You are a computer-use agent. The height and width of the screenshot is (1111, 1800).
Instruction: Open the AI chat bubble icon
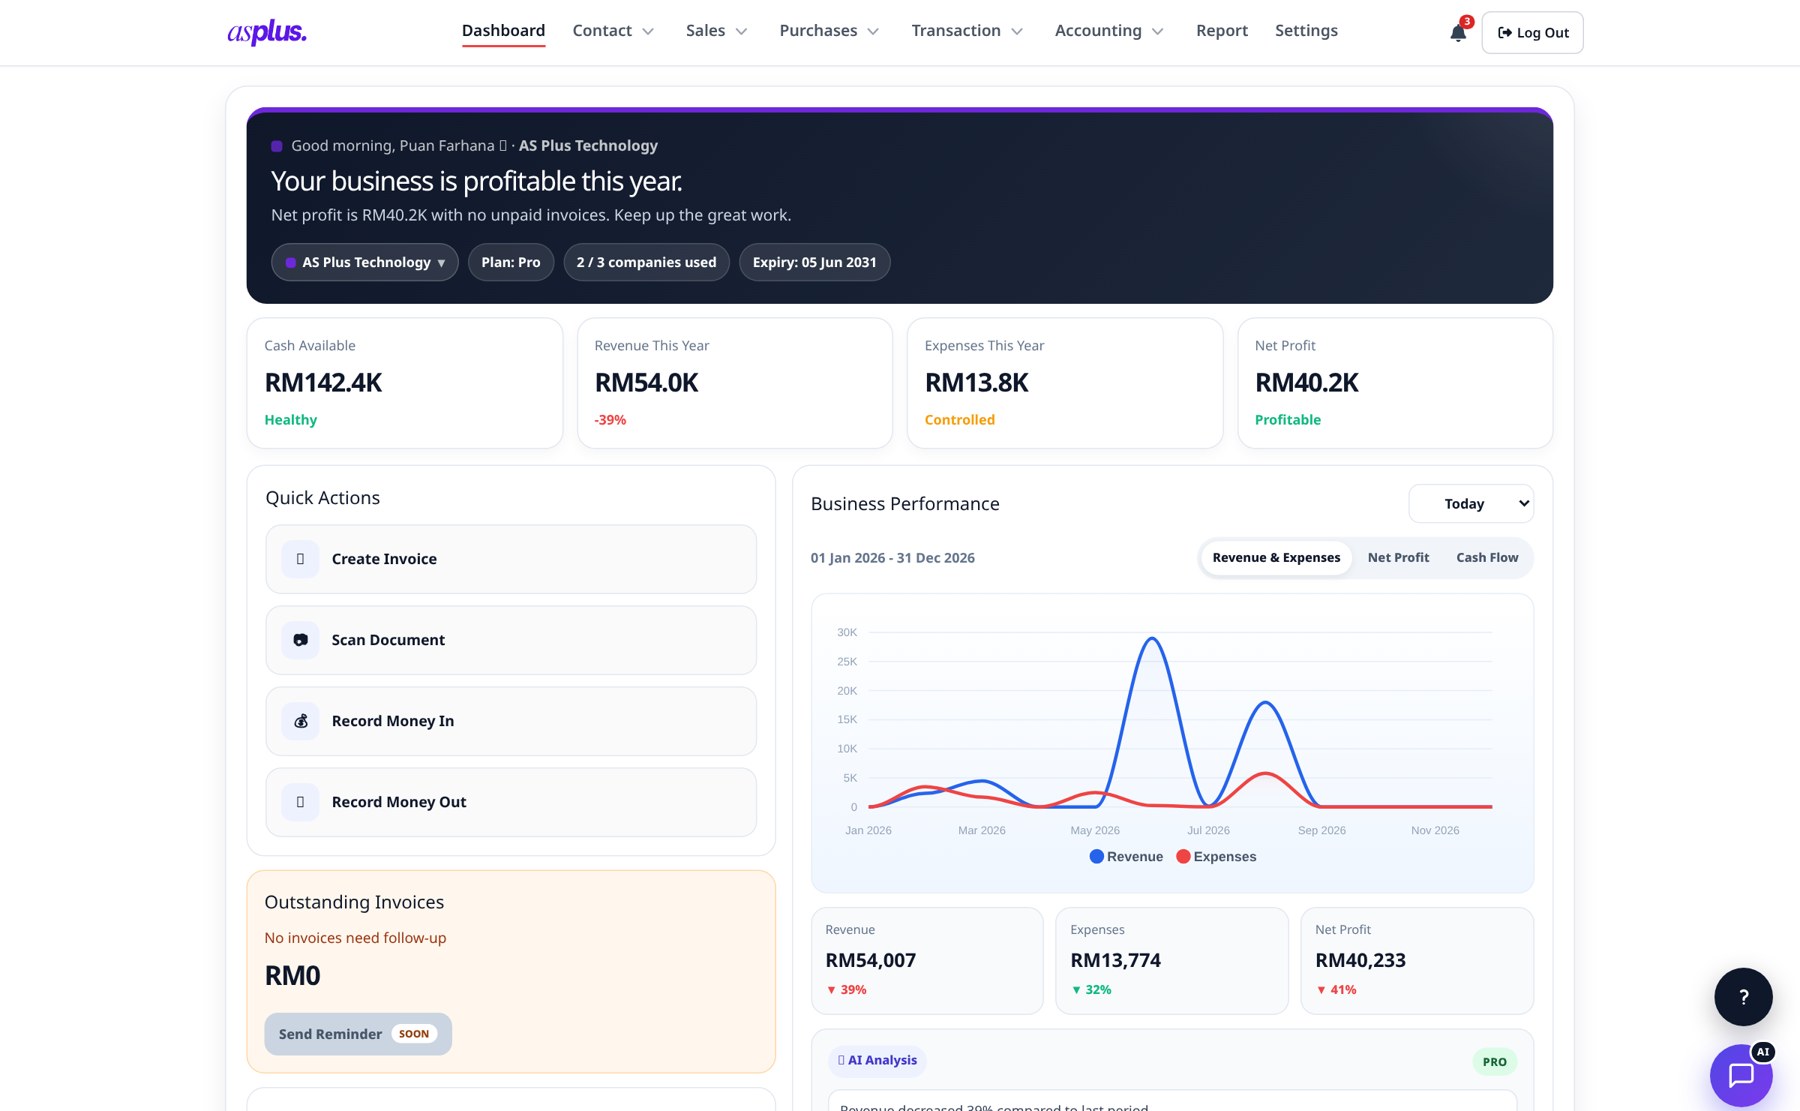pos(1741,1075)
